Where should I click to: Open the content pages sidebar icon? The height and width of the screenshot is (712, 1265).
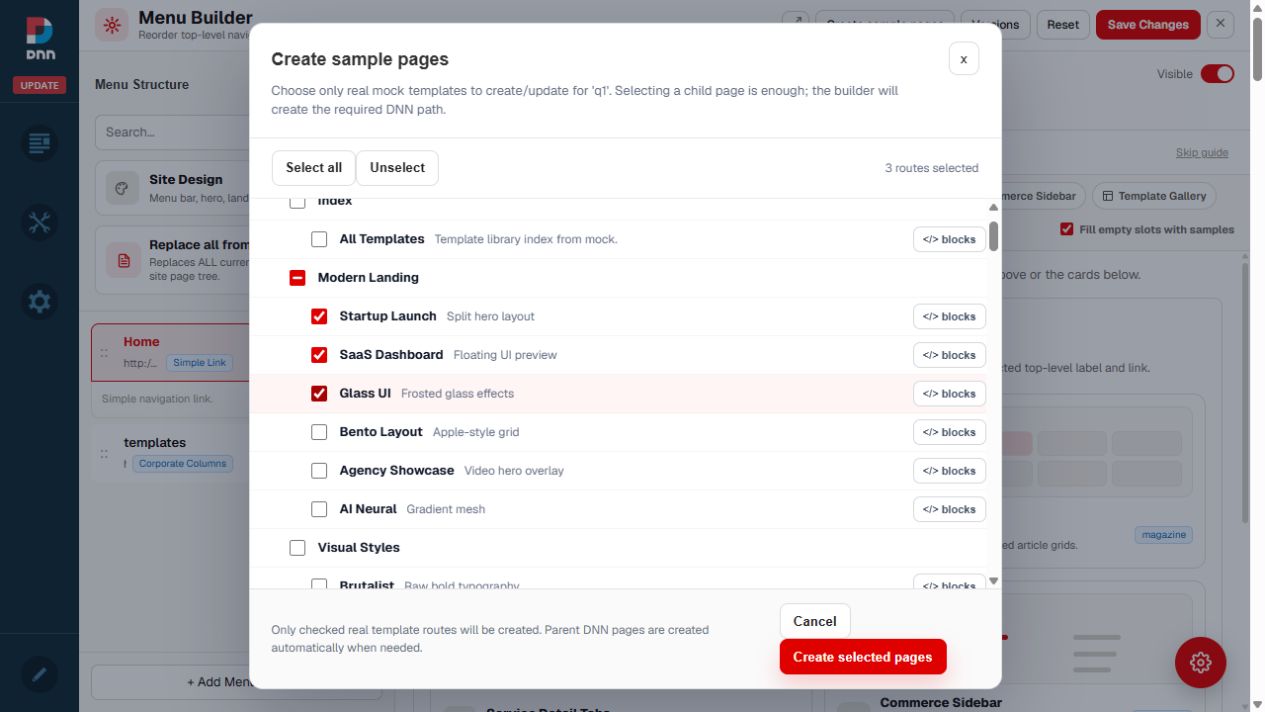tap(39, 143)
